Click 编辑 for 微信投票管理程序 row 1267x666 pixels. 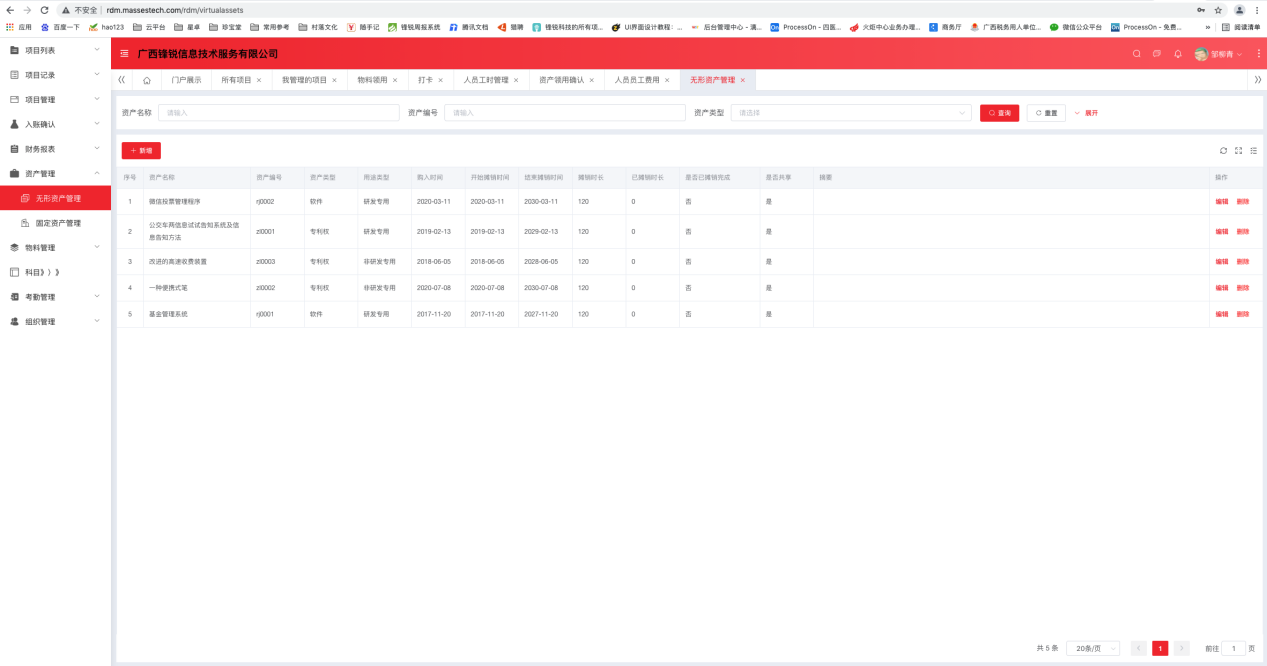tap(1222, 201)
